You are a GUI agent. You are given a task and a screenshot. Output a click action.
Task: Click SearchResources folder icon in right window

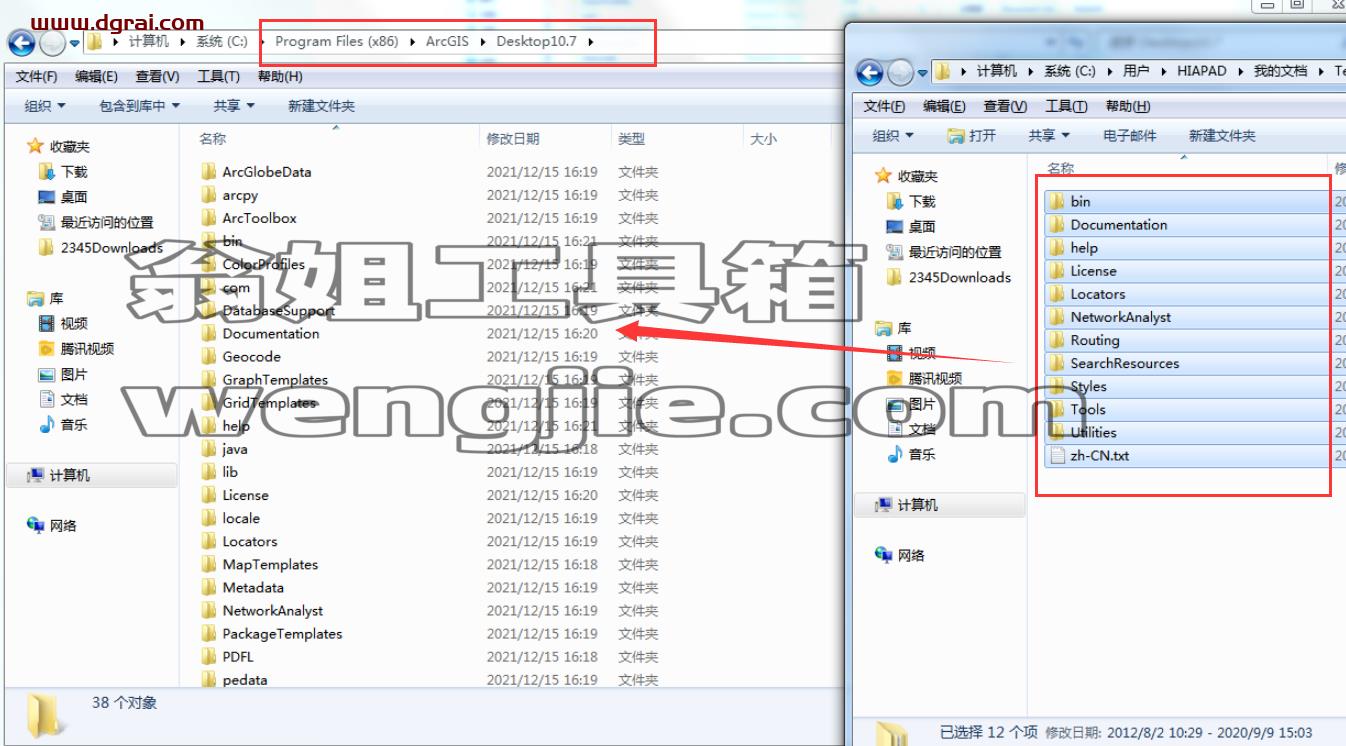1056,363
